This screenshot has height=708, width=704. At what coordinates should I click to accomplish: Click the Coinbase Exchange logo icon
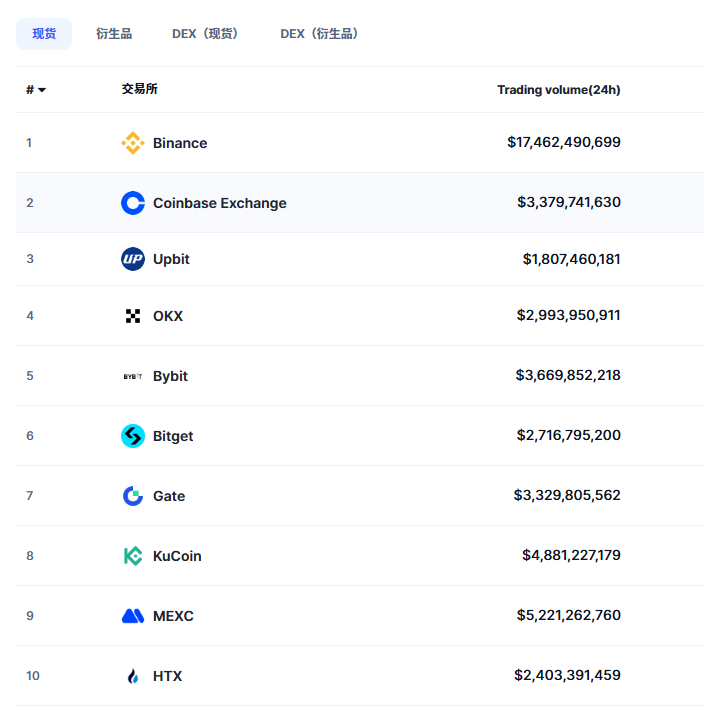click(133, 203)
